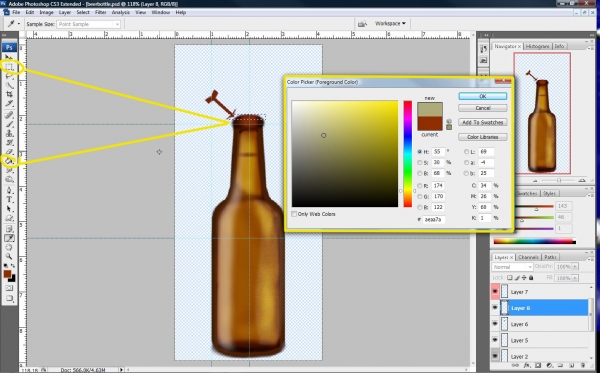600x373 pixels.
Task: Toggle visibility of Layer 5
Action: coord(495,340)
